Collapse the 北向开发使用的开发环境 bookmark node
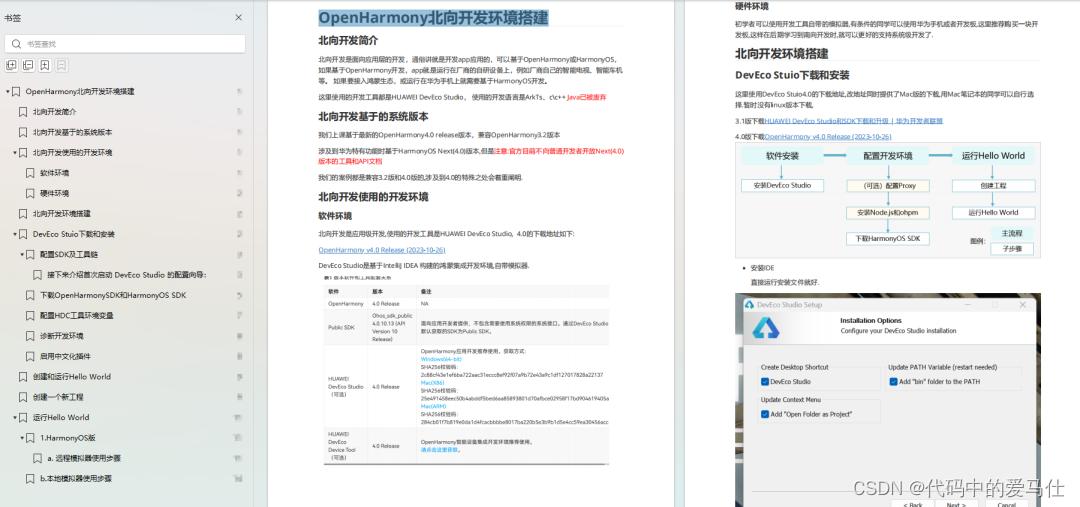 (15, 152)
